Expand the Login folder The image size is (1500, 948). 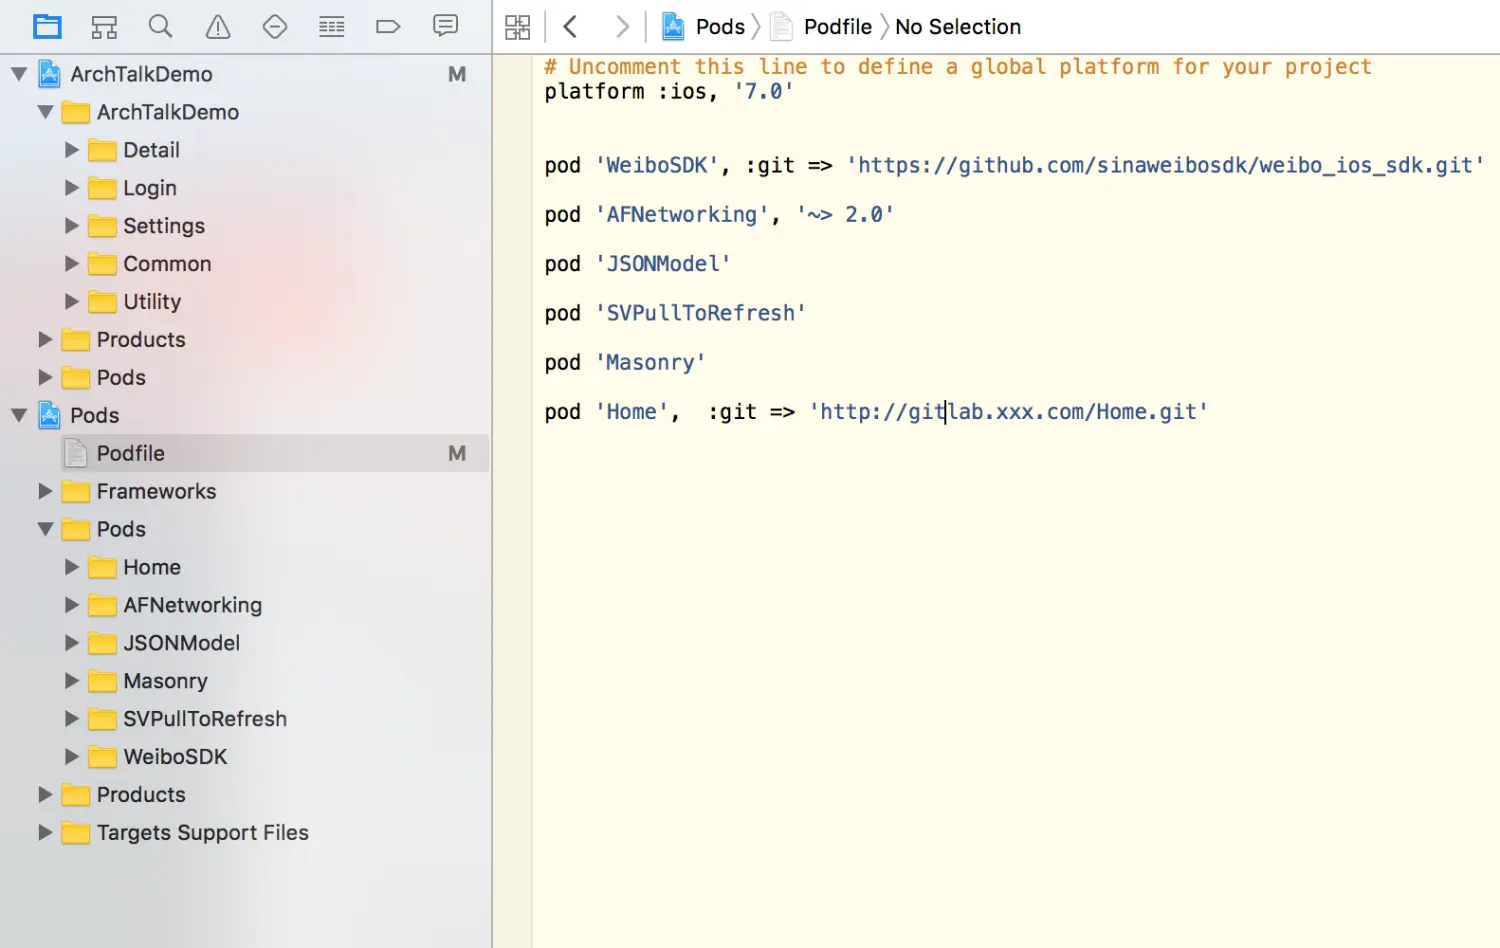[72, 188]
